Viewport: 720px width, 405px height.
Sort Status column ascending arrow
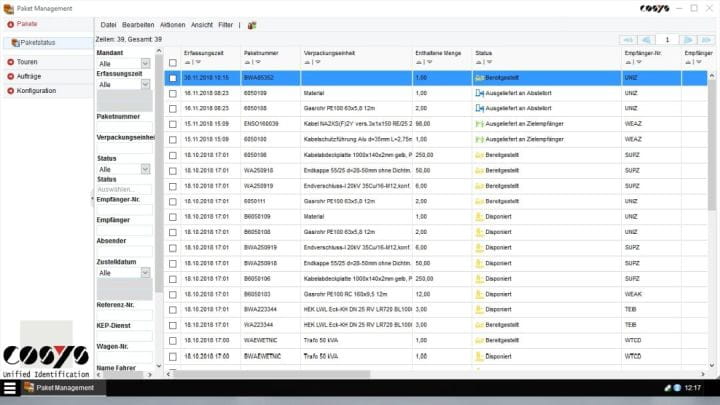(x=478, y=62)
